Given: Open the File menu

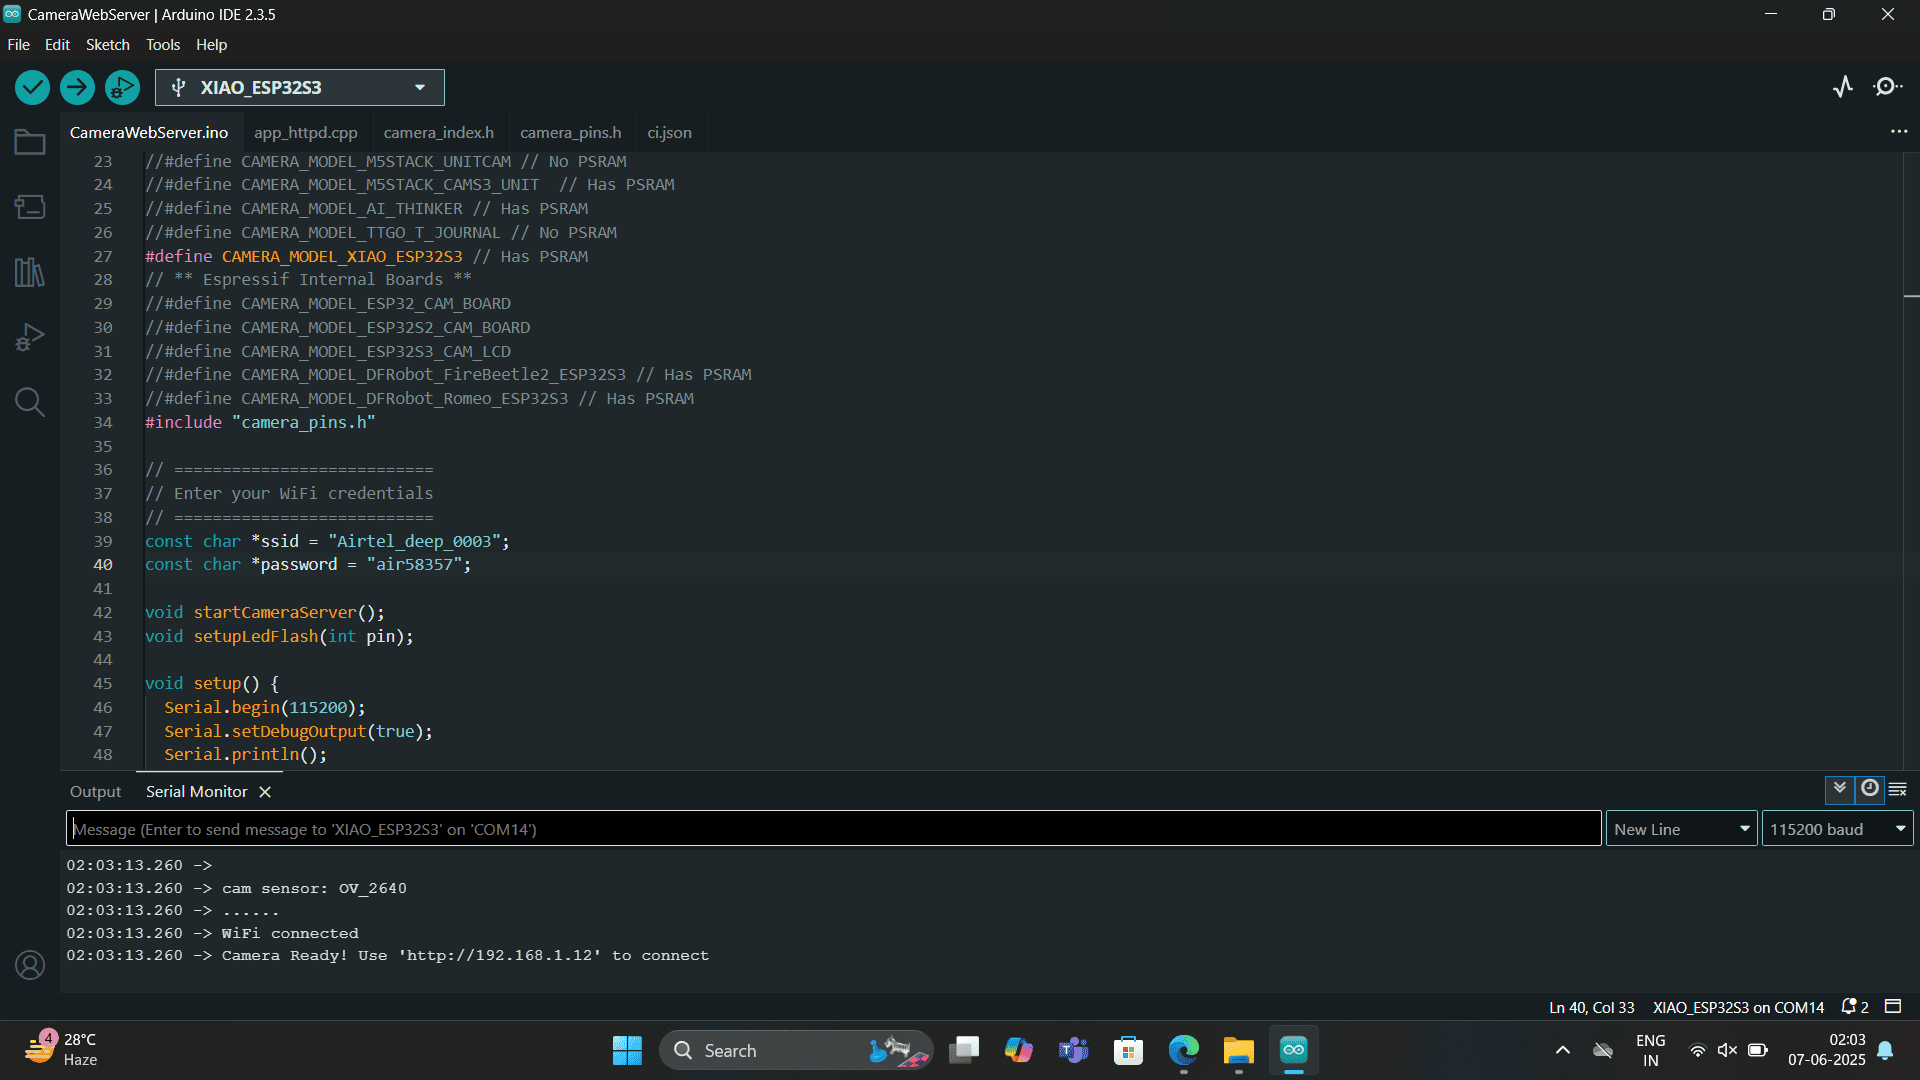Looking at the screenshot, I should [x=18, y=45].
